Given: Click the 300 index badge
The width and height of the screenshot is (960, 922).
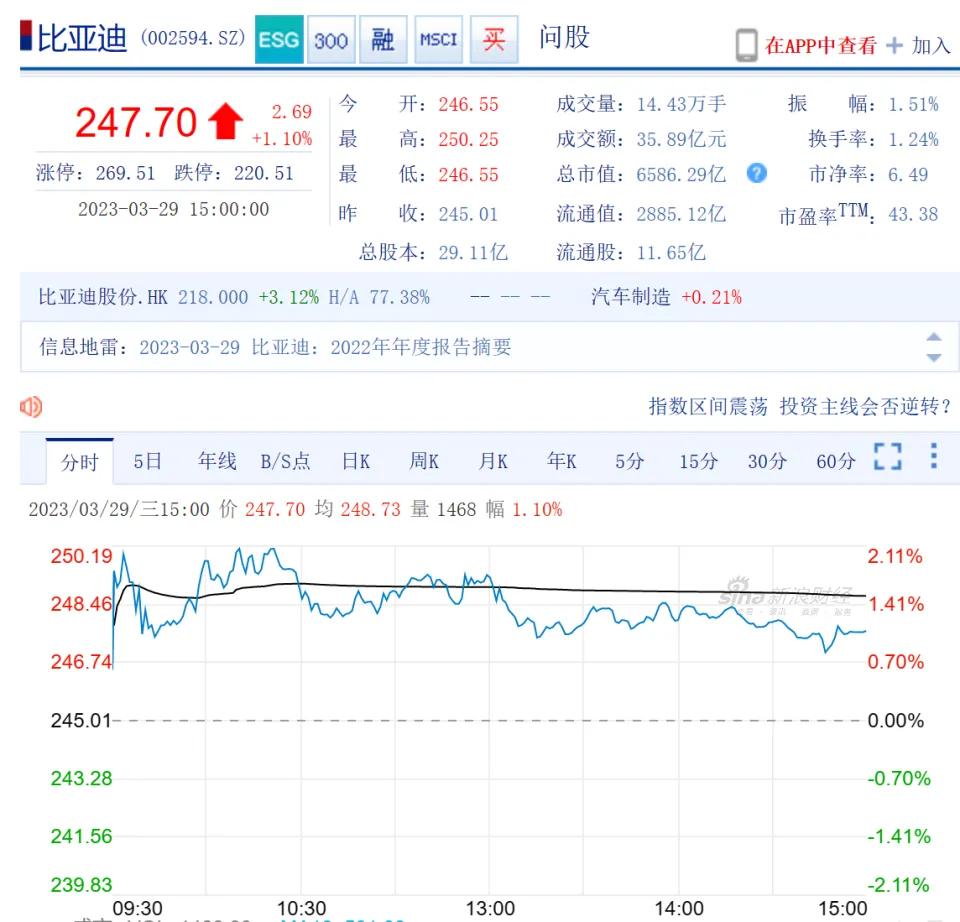Looking at the screenshot, I should coord(331,40).
